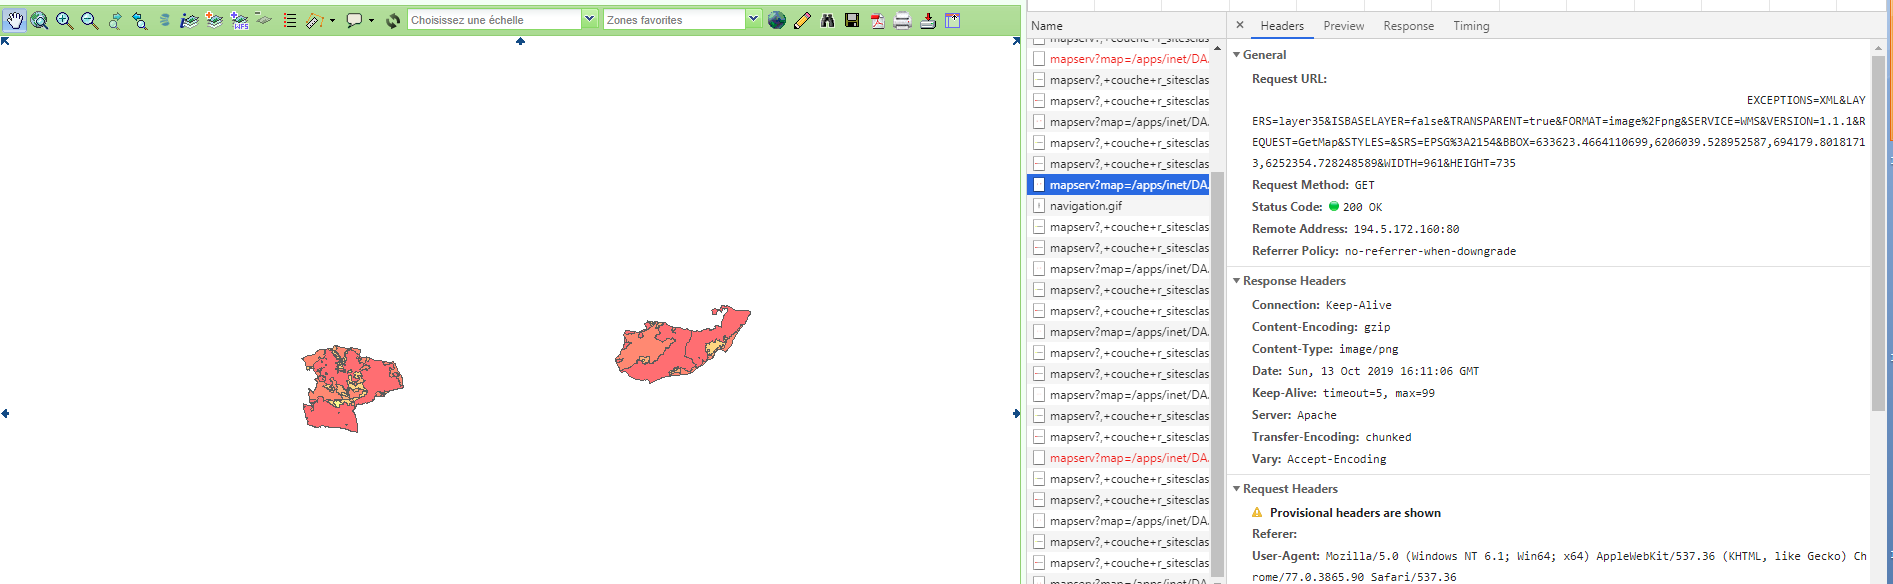Open the layer manager icon with pencil
This screenshot has height=584, width=1893.
point(189,20)
